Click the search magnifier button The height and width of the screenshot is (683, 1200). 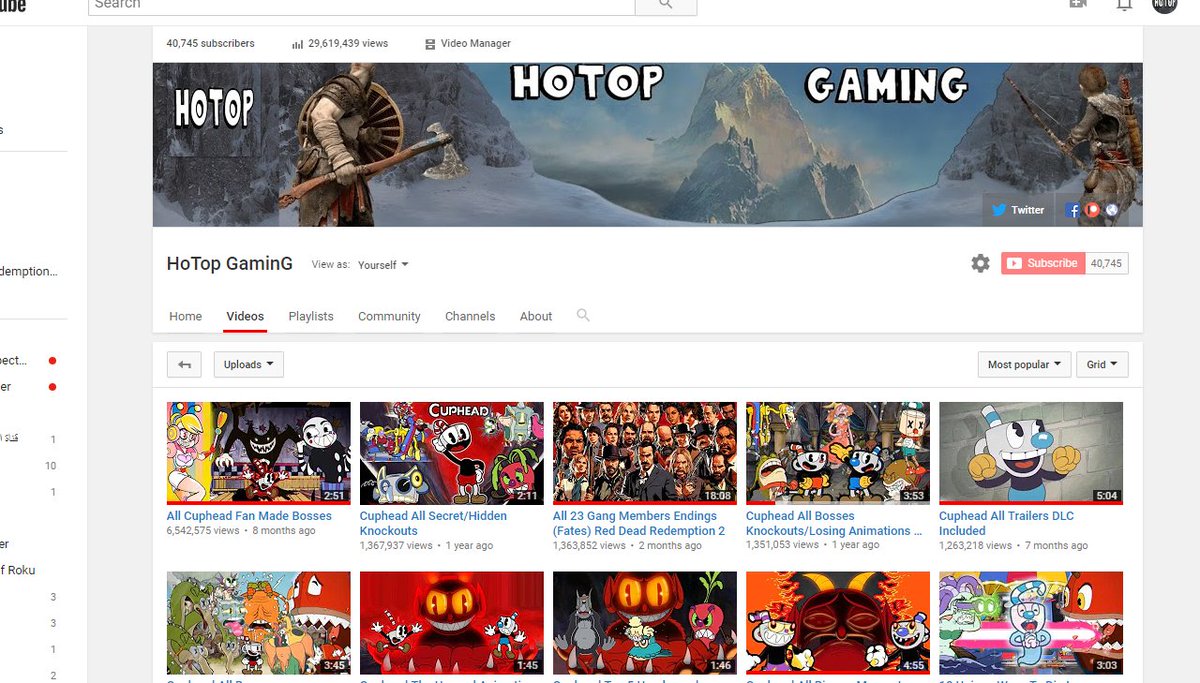point(666,5)
